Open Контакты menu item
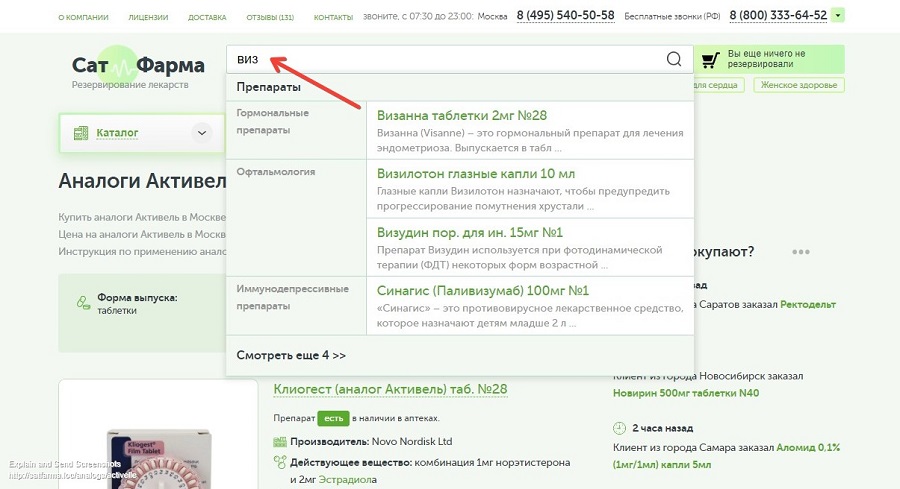Image resolution: width=900 pixels, height=489 pixels. 333,17
